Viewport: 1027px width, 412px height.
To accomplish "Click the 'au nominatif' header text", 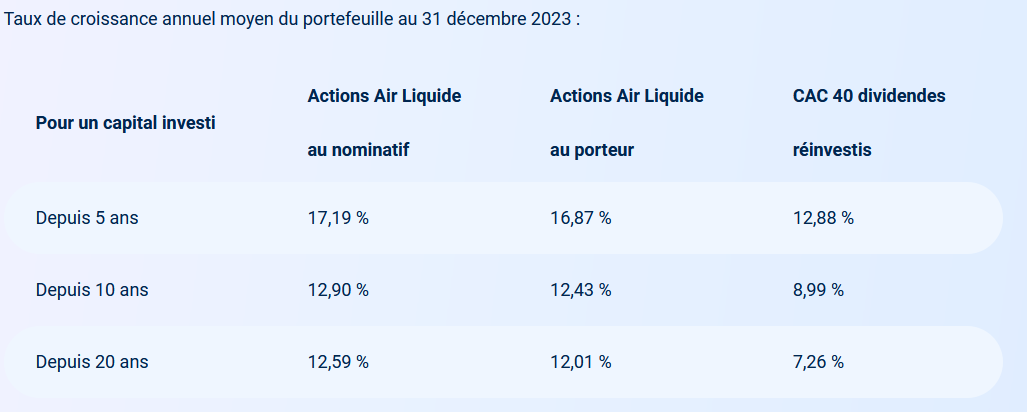I will click(359, 150).
